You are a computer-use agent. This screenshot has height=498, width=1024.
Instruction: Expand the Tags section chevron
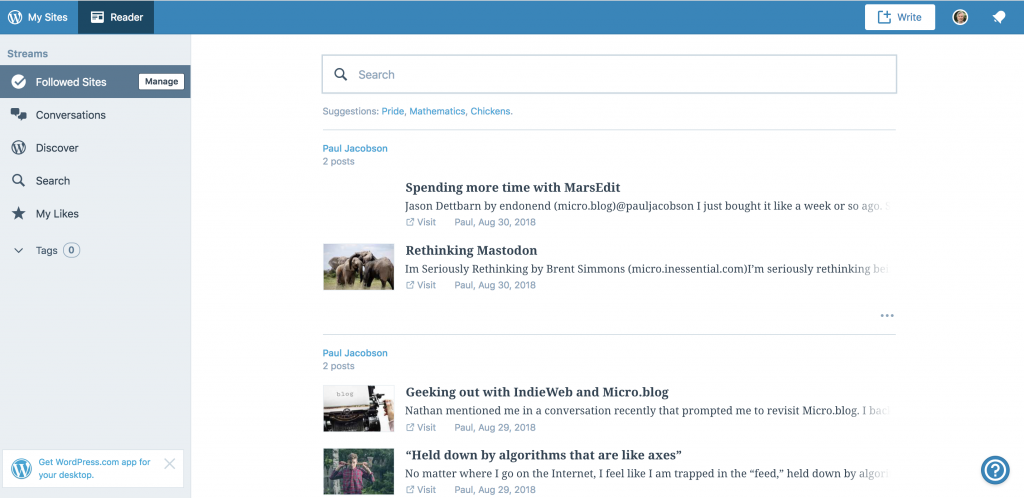[19, 251]
